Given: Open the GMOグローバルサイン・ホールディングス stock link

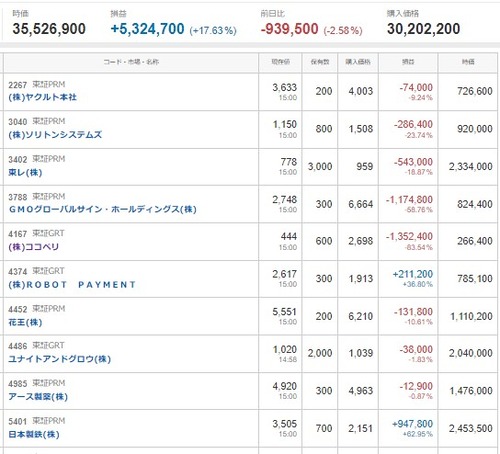Looking at the screenshot, I should pos(103,209).
